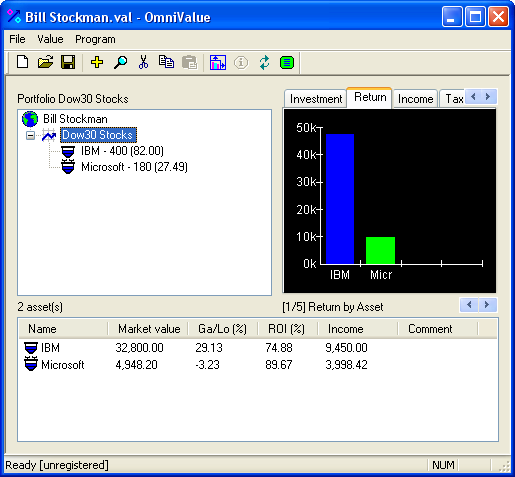Click the ROI value 74.88
The height and width of the screenshot is (477, 515).
tap(279, 348)
